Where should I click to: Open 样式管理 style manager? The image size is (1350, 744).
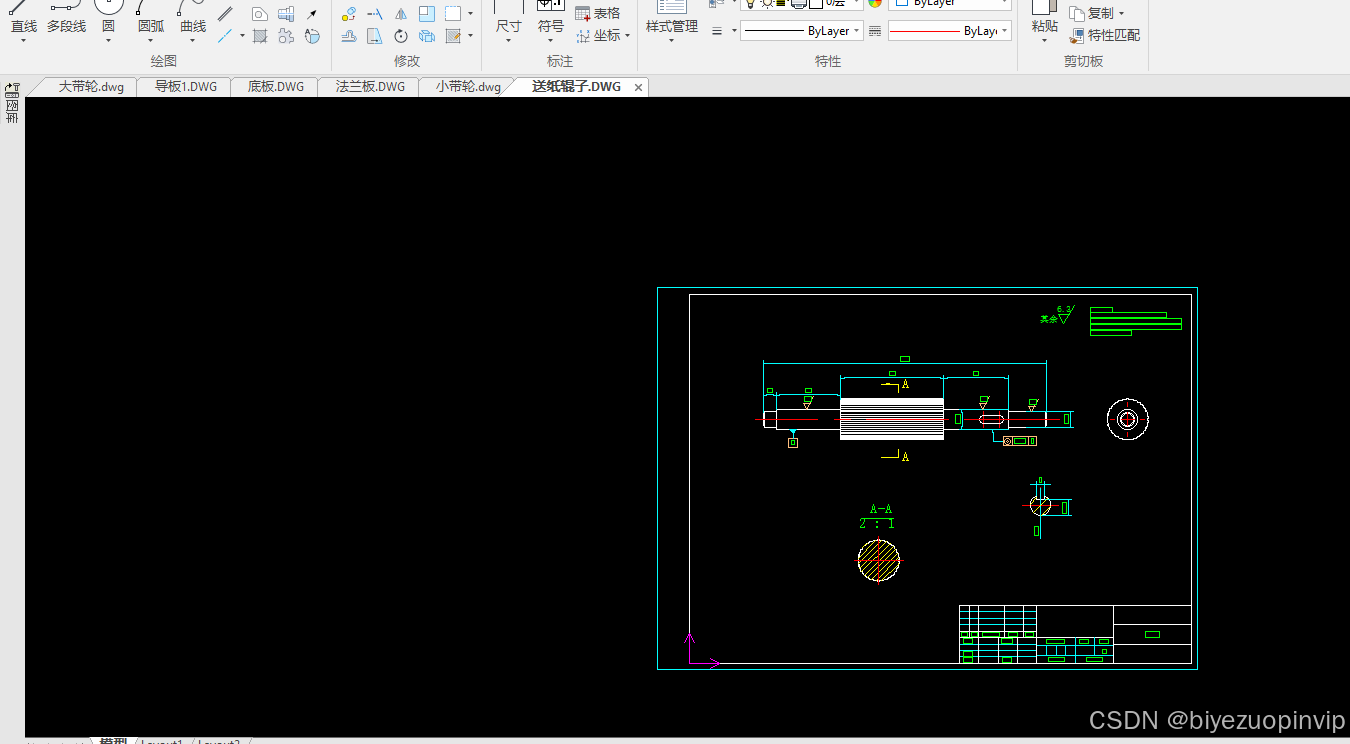(x=671, y=18)
